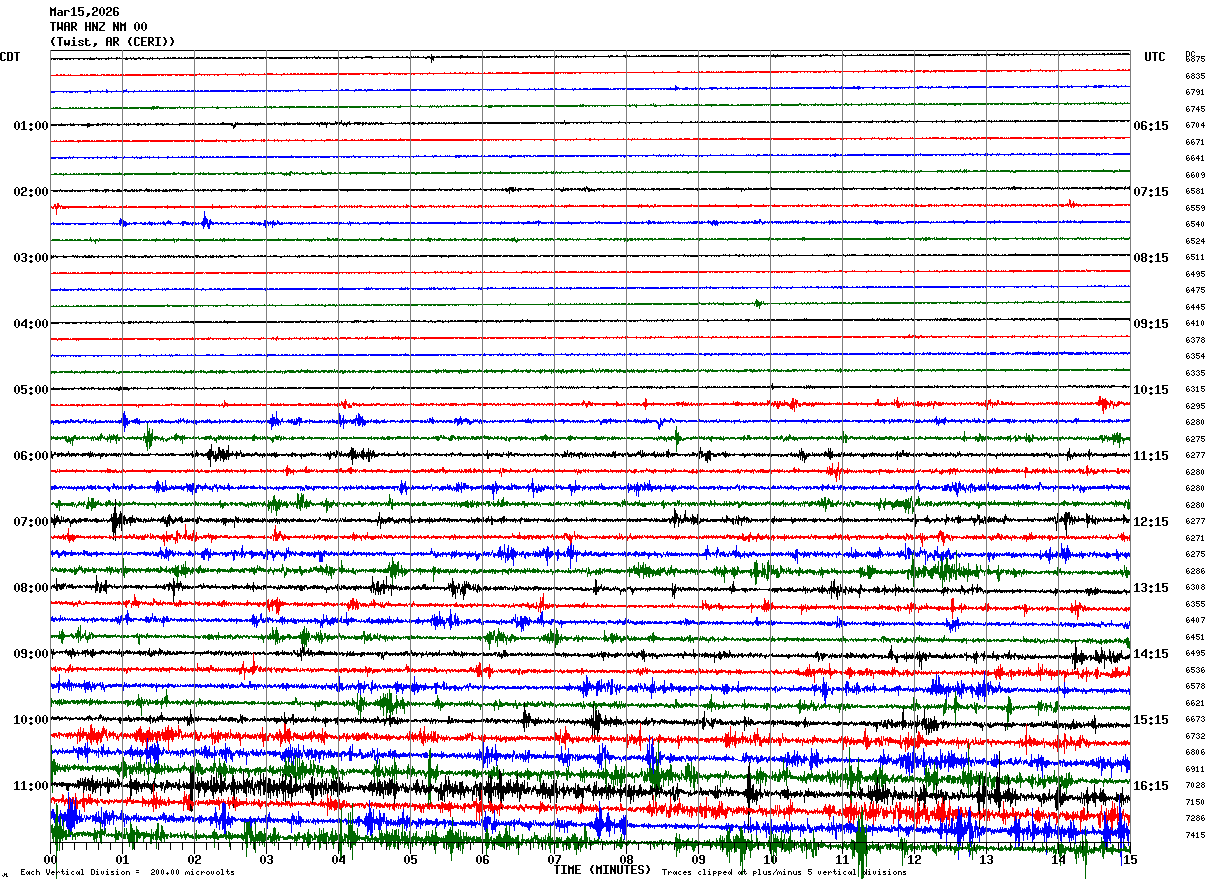This screenshot has width=1210, height=886.
Task: Click the vertical division microvolts scale note
Action: pos(128,873)
